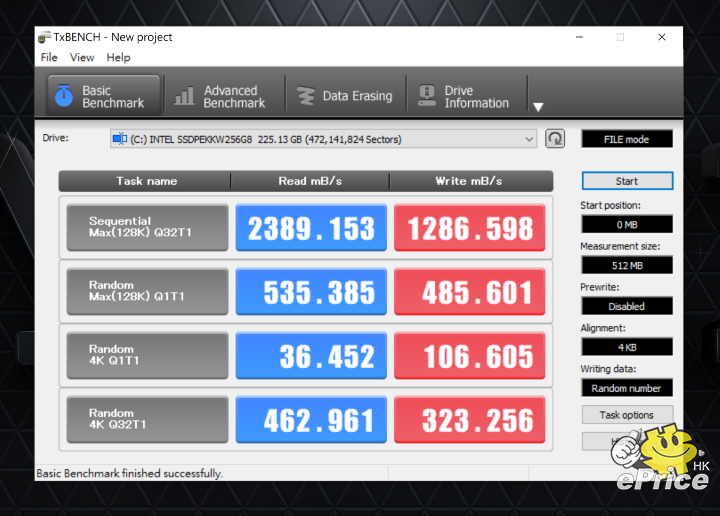
Task: Click the status text 'Basic Benchmark finished successfully.'
Action: 129,473
